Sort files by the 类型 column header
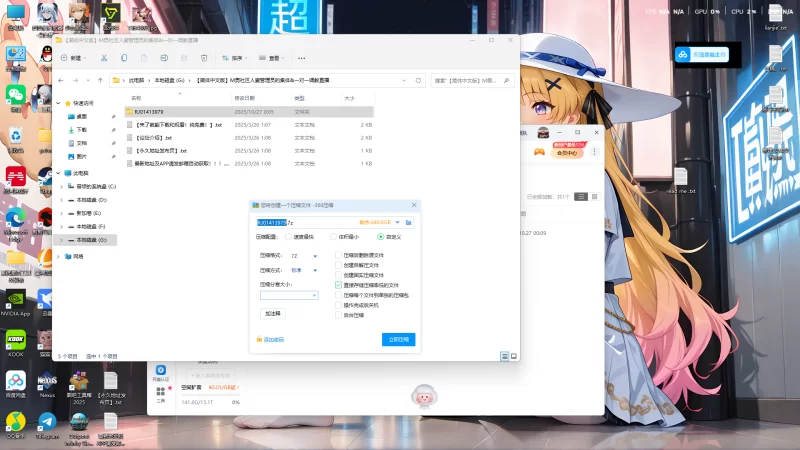 click(x=316, y=98)
